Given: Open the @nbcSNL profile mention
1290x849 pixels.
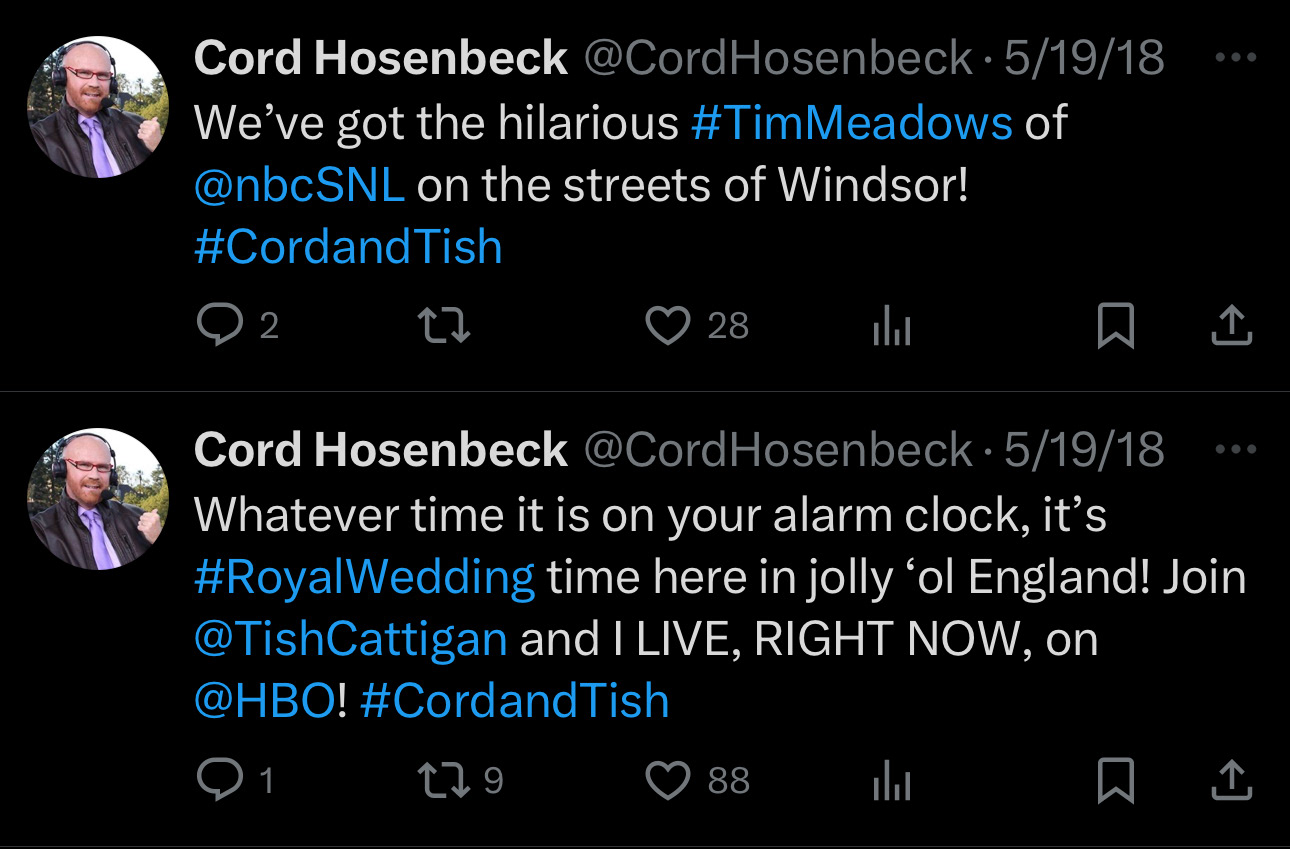Looking at the screenshot, I should click(x=299, y=186).
